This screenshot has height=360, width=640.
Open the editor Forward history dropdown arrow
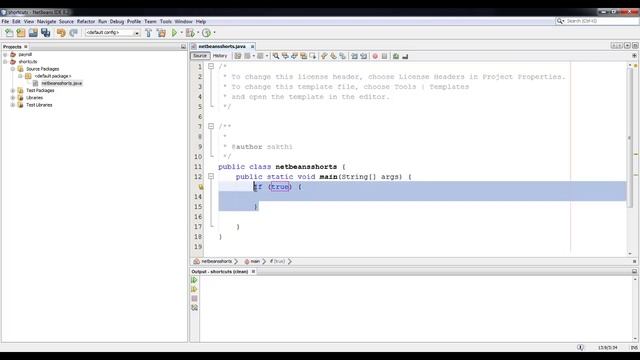pyautogui.click(x=267, y=56)
